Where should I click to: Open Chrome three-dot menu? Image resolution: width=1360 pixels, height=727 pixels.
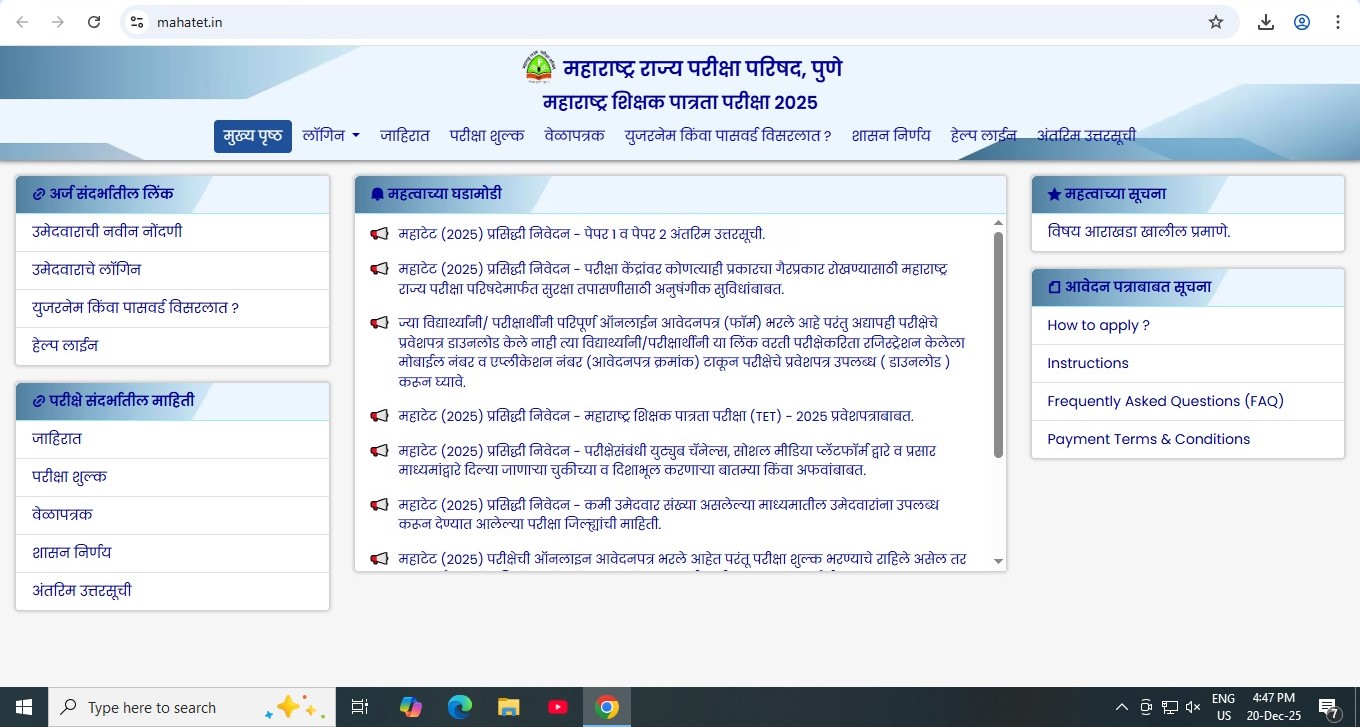1338,22
